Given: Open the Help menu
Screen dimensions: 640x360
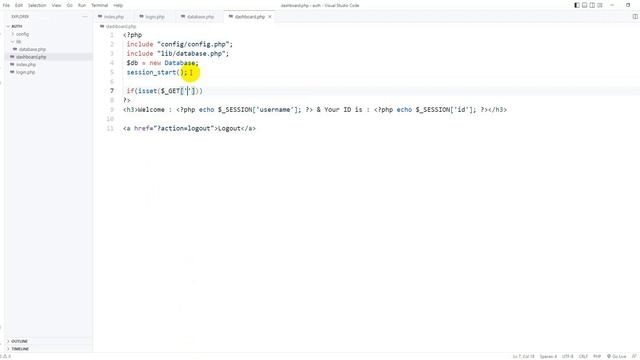Looking at the screenshot, I should [118, 5].
